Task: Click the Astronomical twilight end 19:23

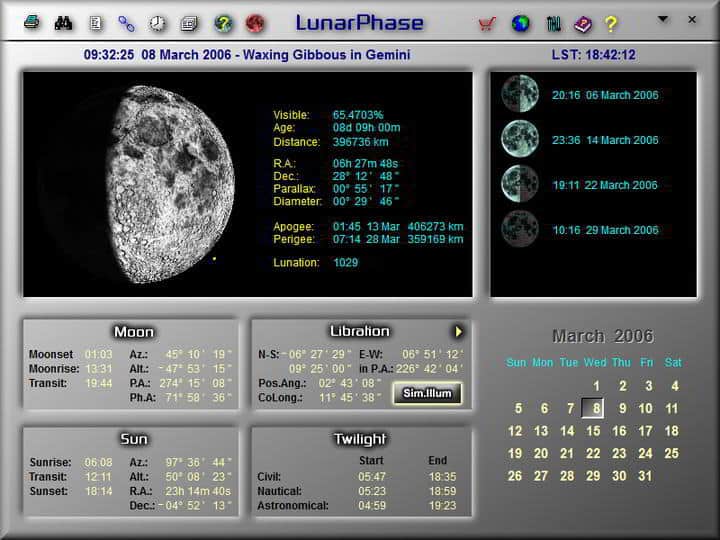Action: pos(443,506)
